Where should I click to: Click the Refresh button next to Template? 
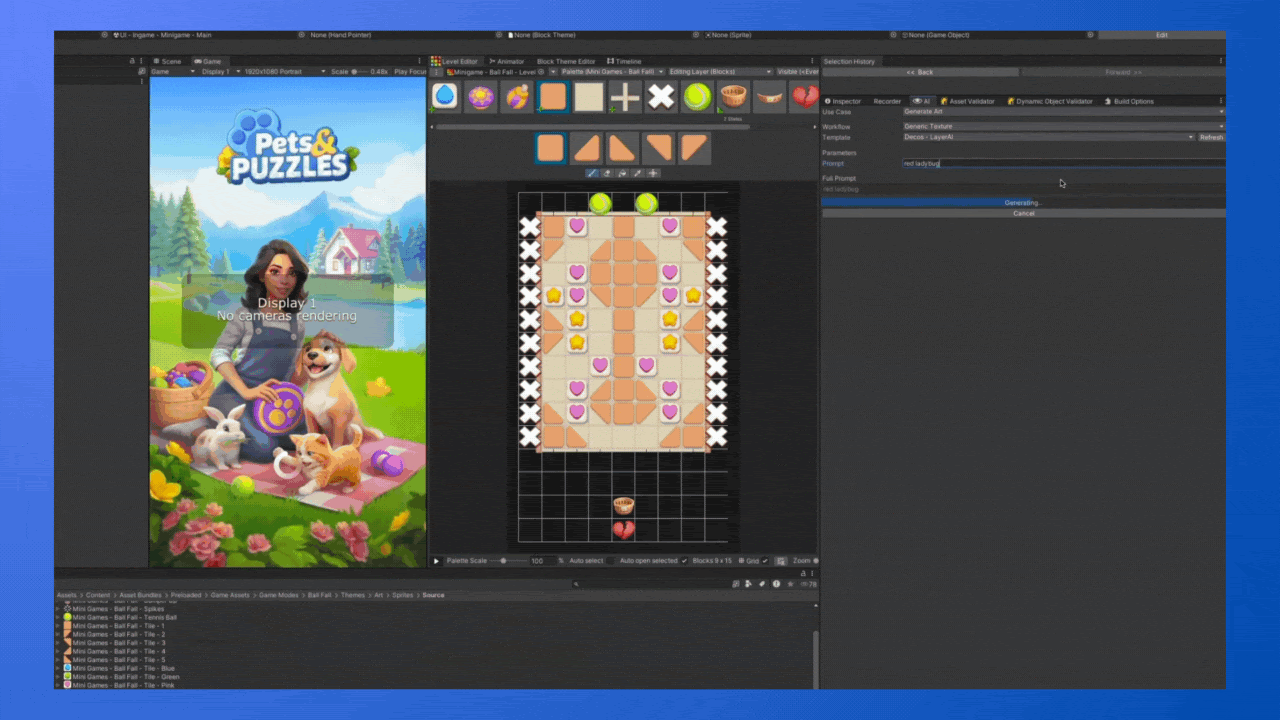(x=1211, y=137)
